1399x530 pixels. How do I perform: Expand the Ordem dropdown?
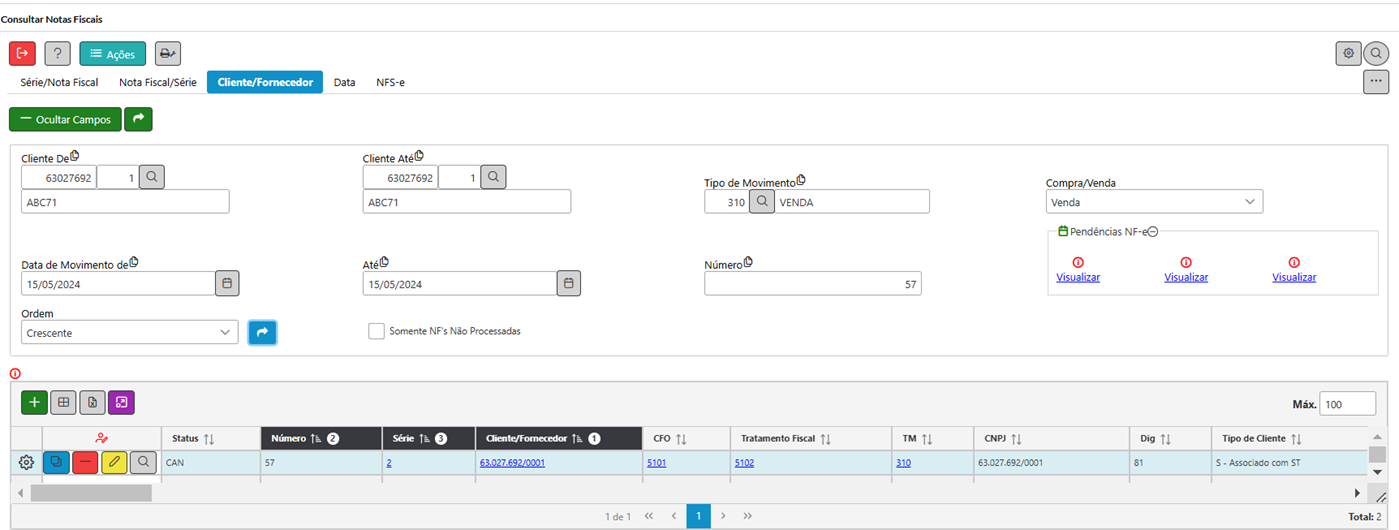(129, 333)
